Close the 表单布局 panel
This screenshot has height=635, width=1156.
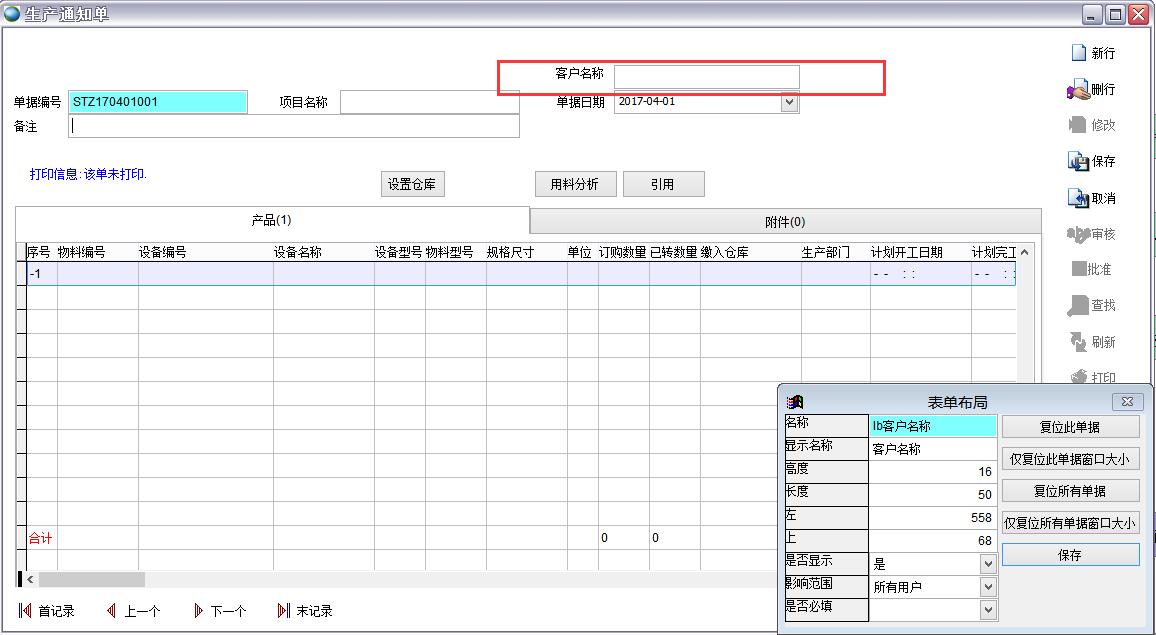pos(1127,402)
